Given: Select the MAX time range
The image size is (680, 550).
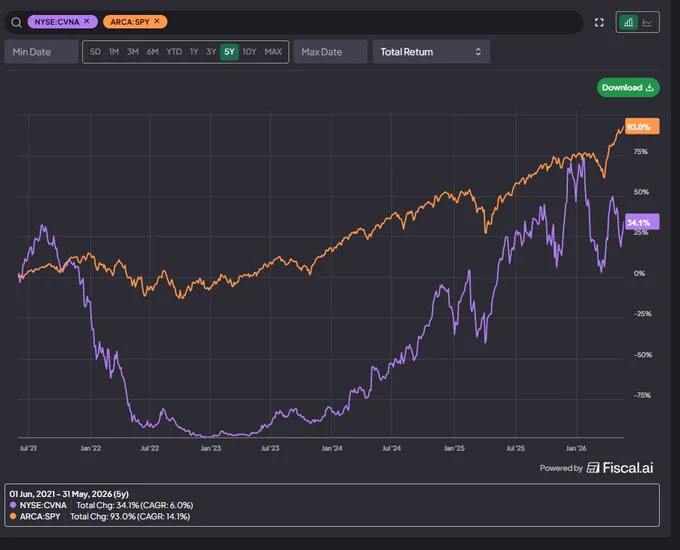Looking at the screenshot, I should tap(273, 52).
